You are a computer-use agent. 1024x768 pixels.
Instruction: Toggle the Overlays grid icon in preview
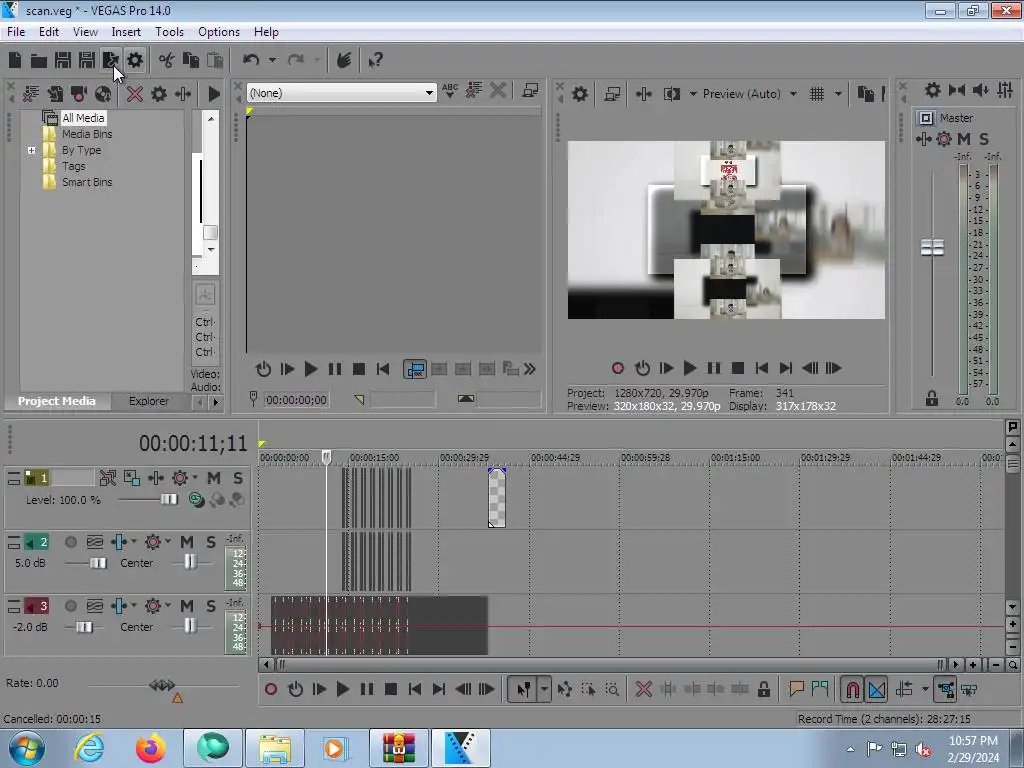(817, 94)
